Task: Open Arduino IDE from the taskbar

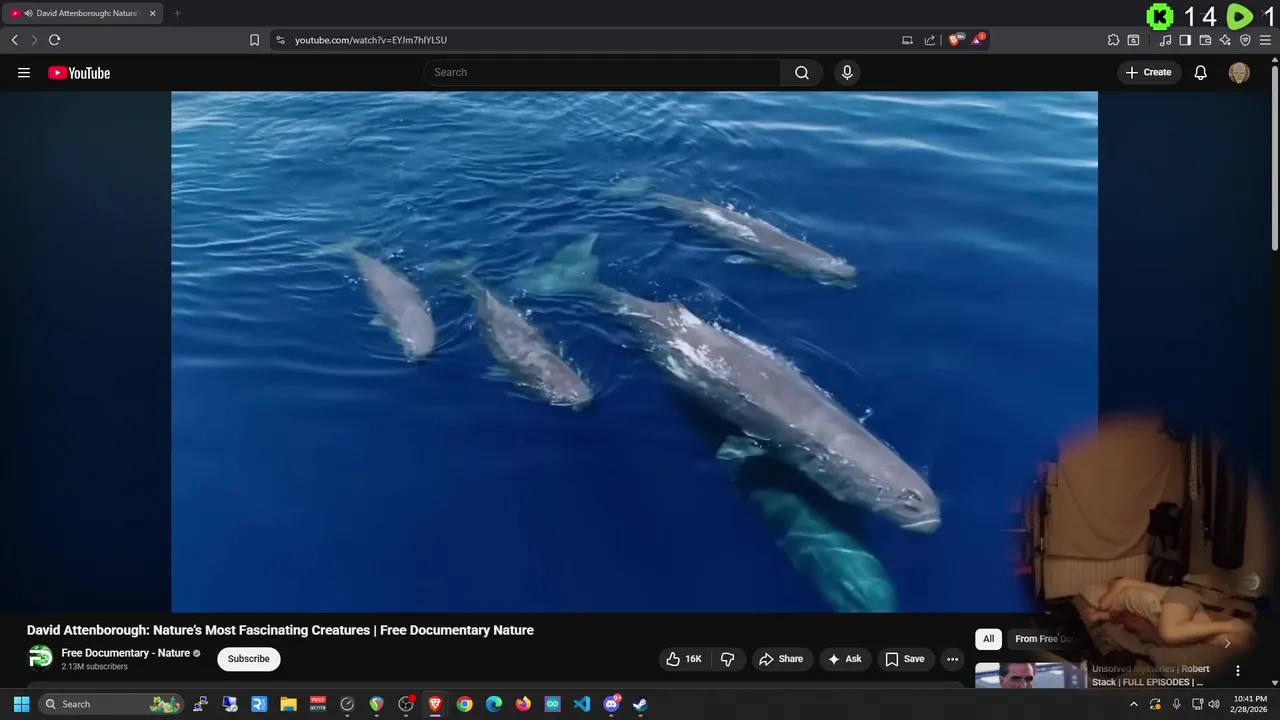Action: (553, 704)
